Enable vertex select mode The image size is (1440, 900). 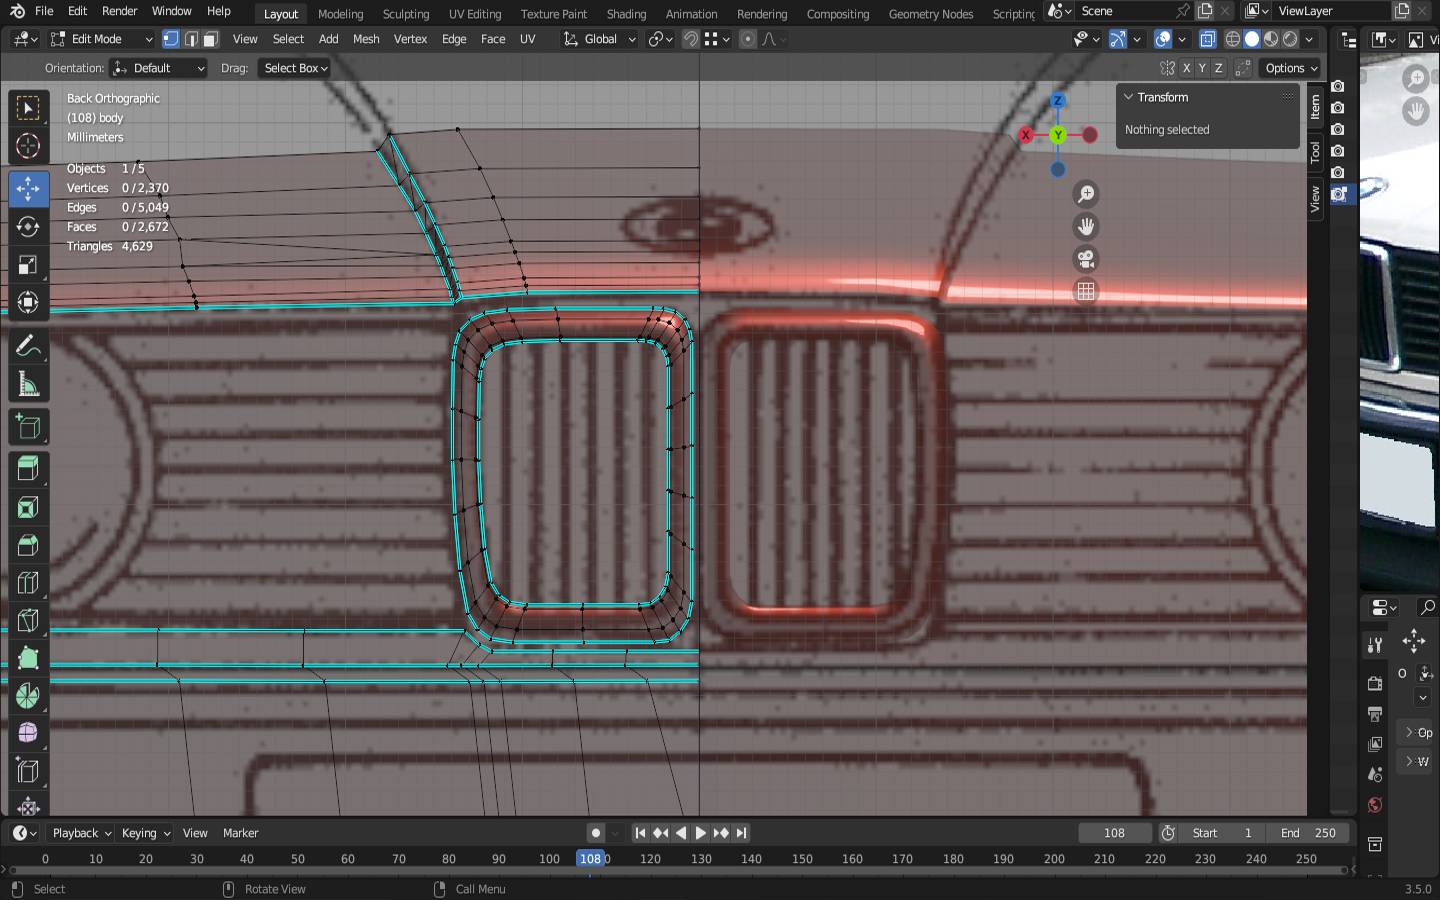(x=171, y=39)
